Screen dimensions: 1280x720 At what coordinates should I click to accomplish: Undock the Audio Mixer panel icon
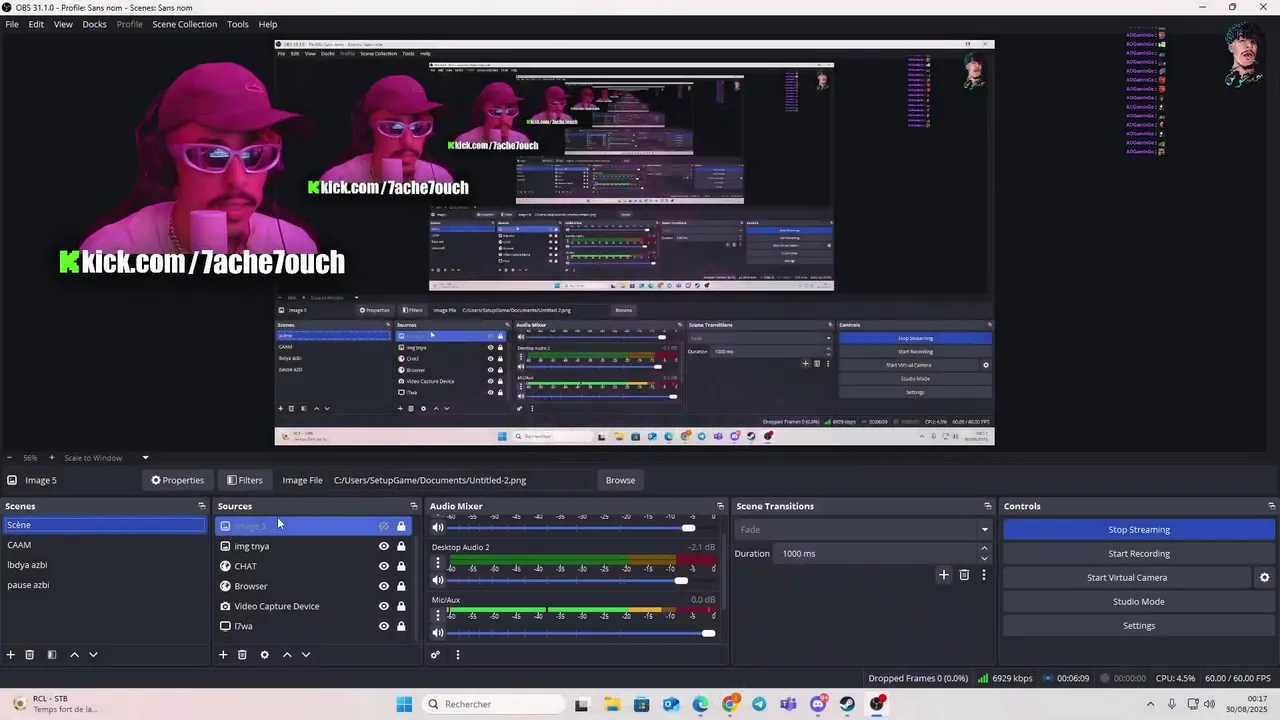tap(720, 506)
